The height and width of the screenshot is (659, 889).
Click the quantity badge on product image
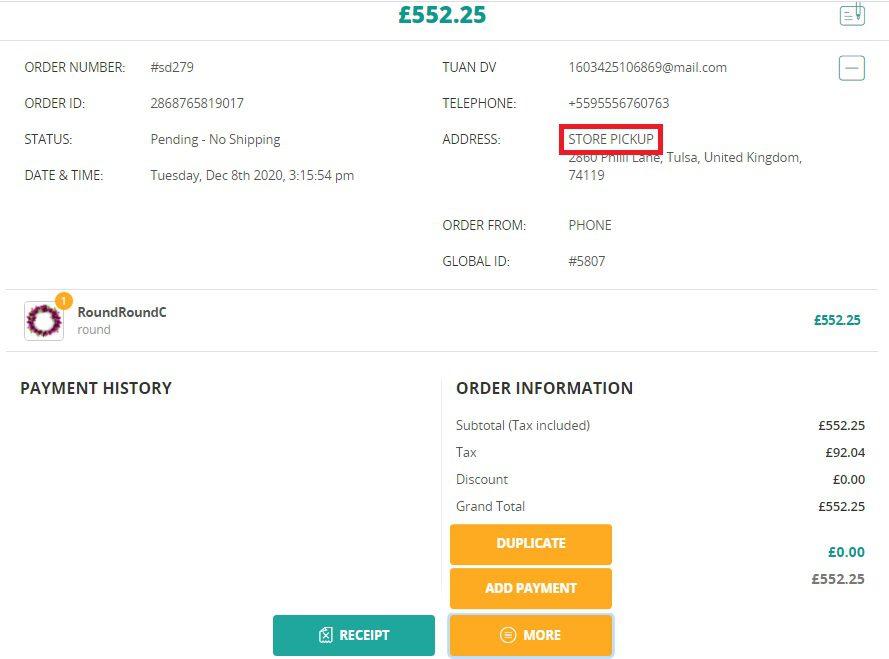(63, 300)
